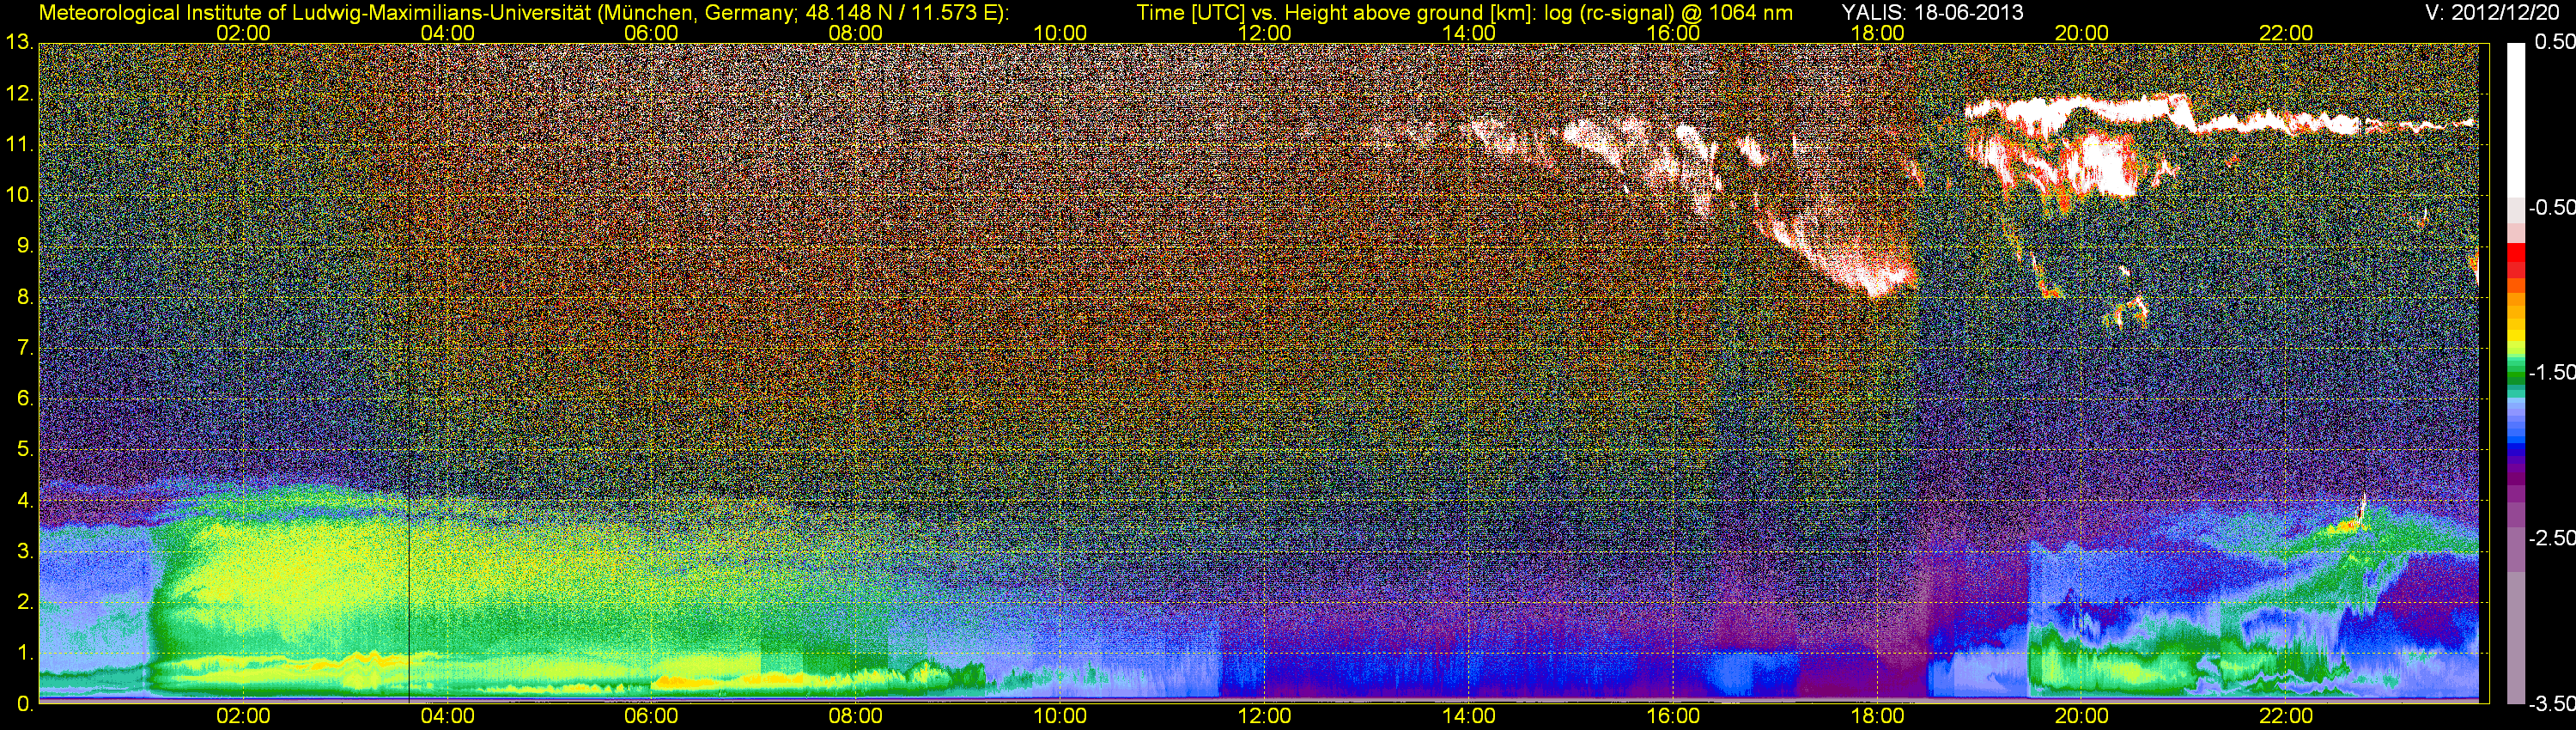Click the 10:00 label on the lower time axis
Image resolution: width=2576 pixels, height=730 pixels.
point(1060,716)
